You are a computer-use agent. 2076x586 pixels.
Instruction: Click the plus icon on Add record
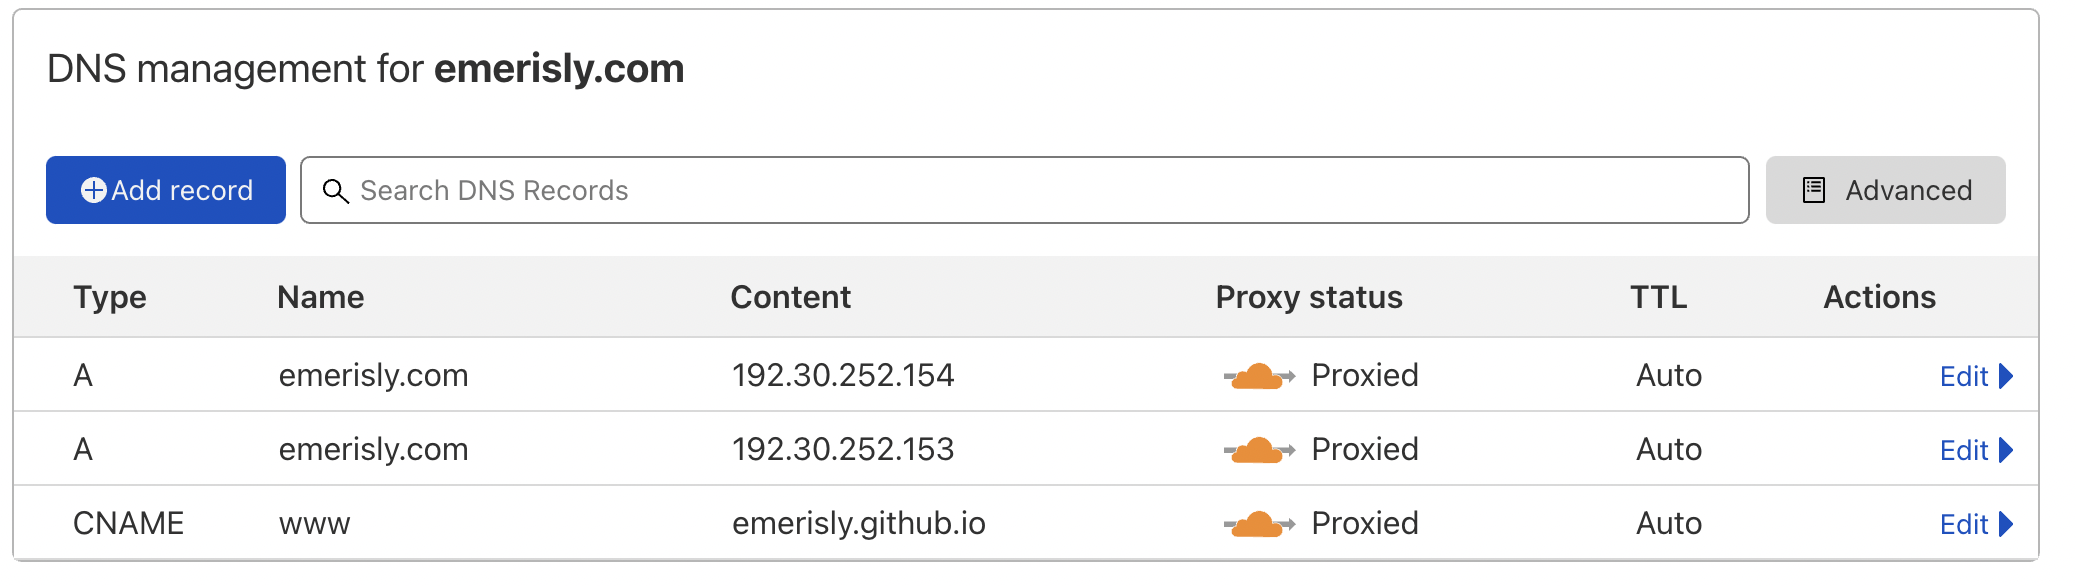93,190
